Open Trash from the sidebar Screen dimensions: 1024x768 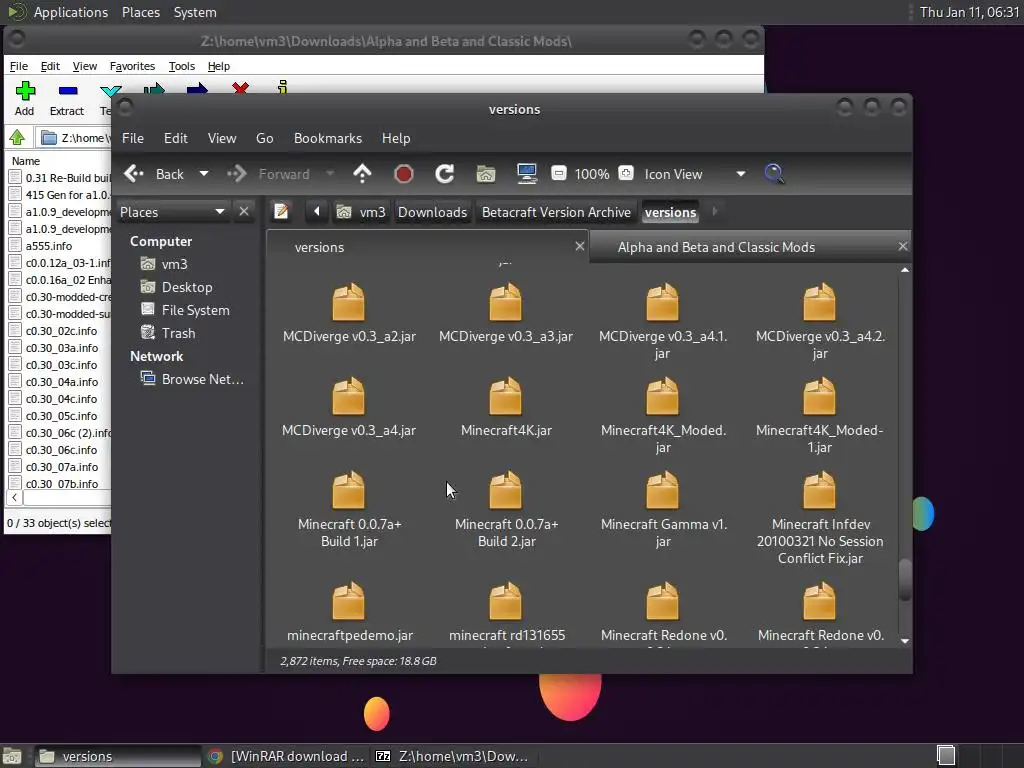178,333
